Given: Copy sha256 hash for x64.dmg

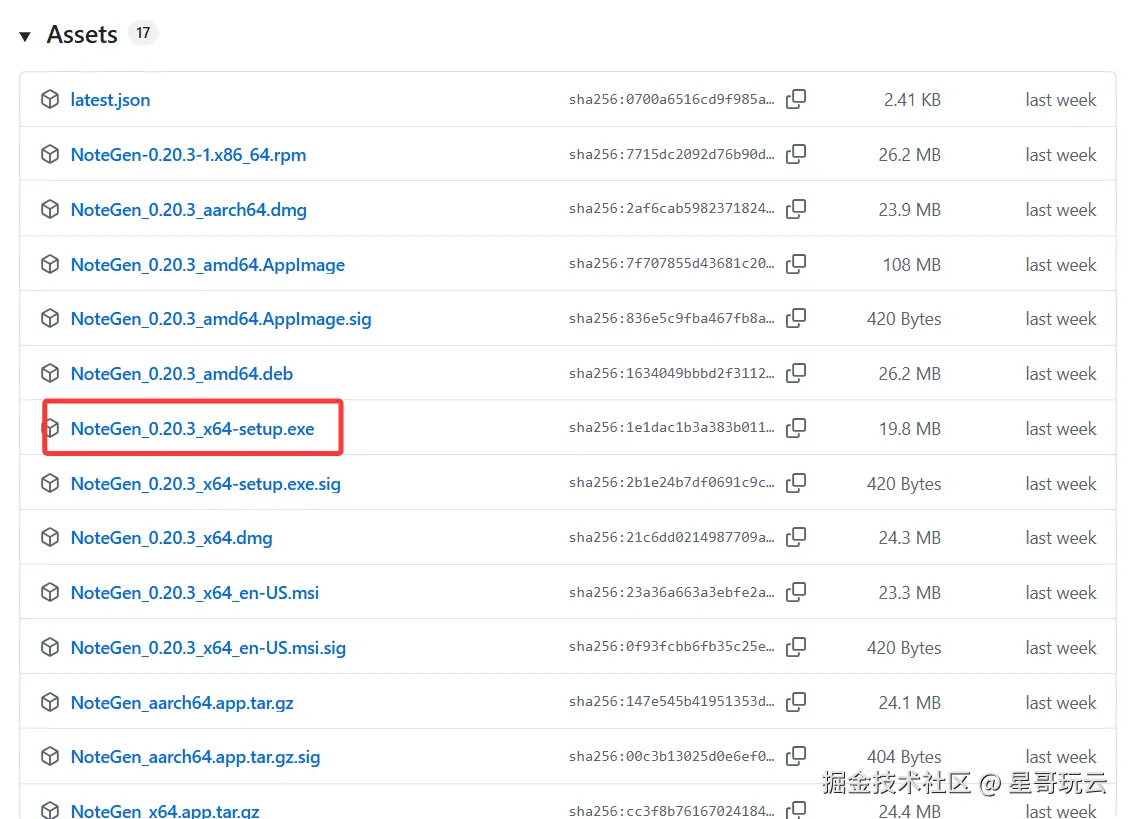Looking at the screenshot, I should [x=796, y=537].
